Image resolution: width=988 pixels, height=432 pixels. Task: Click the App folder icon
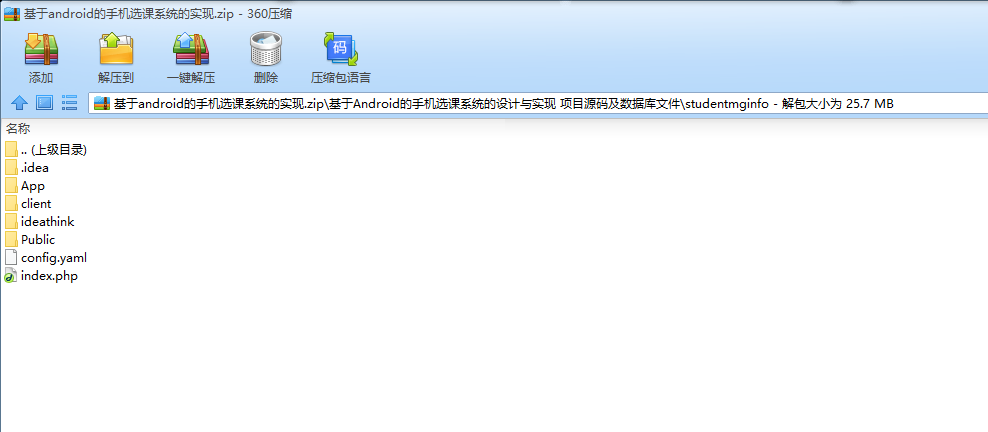pyautogui.click(x=11, y=186)
